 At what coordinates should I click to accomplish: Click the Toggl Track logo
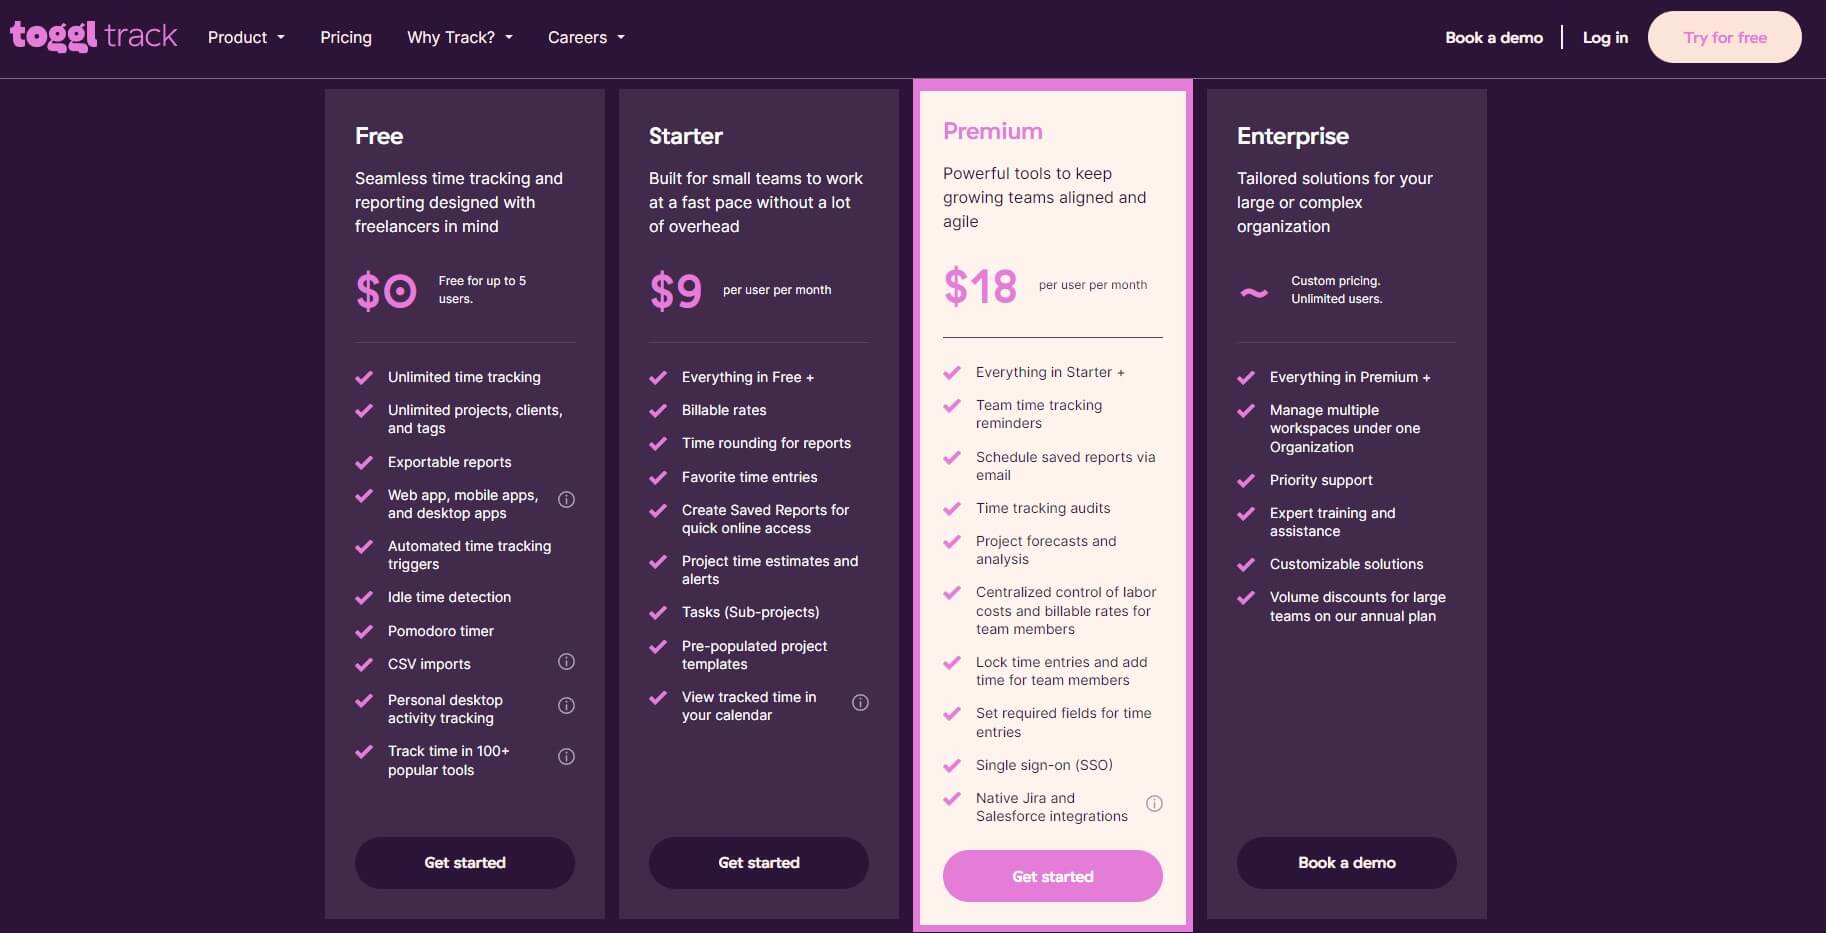(93, 37)
